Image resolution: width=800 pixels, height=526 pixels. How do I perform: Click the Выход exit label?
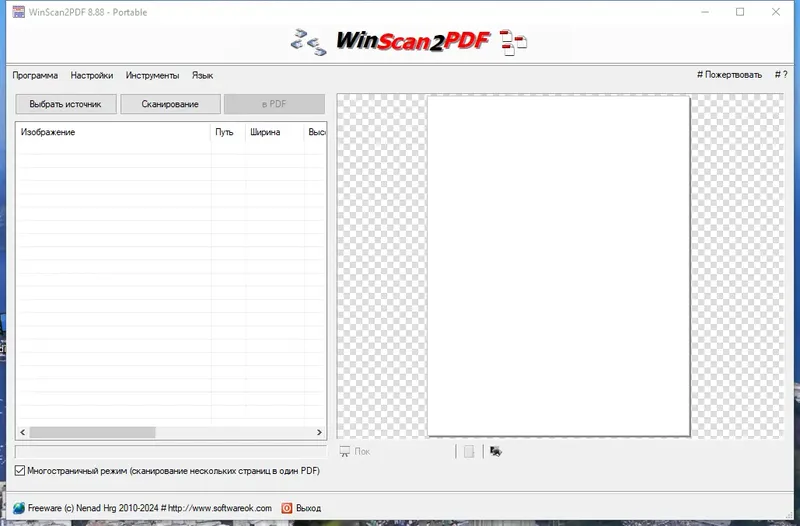pos(309,508)
